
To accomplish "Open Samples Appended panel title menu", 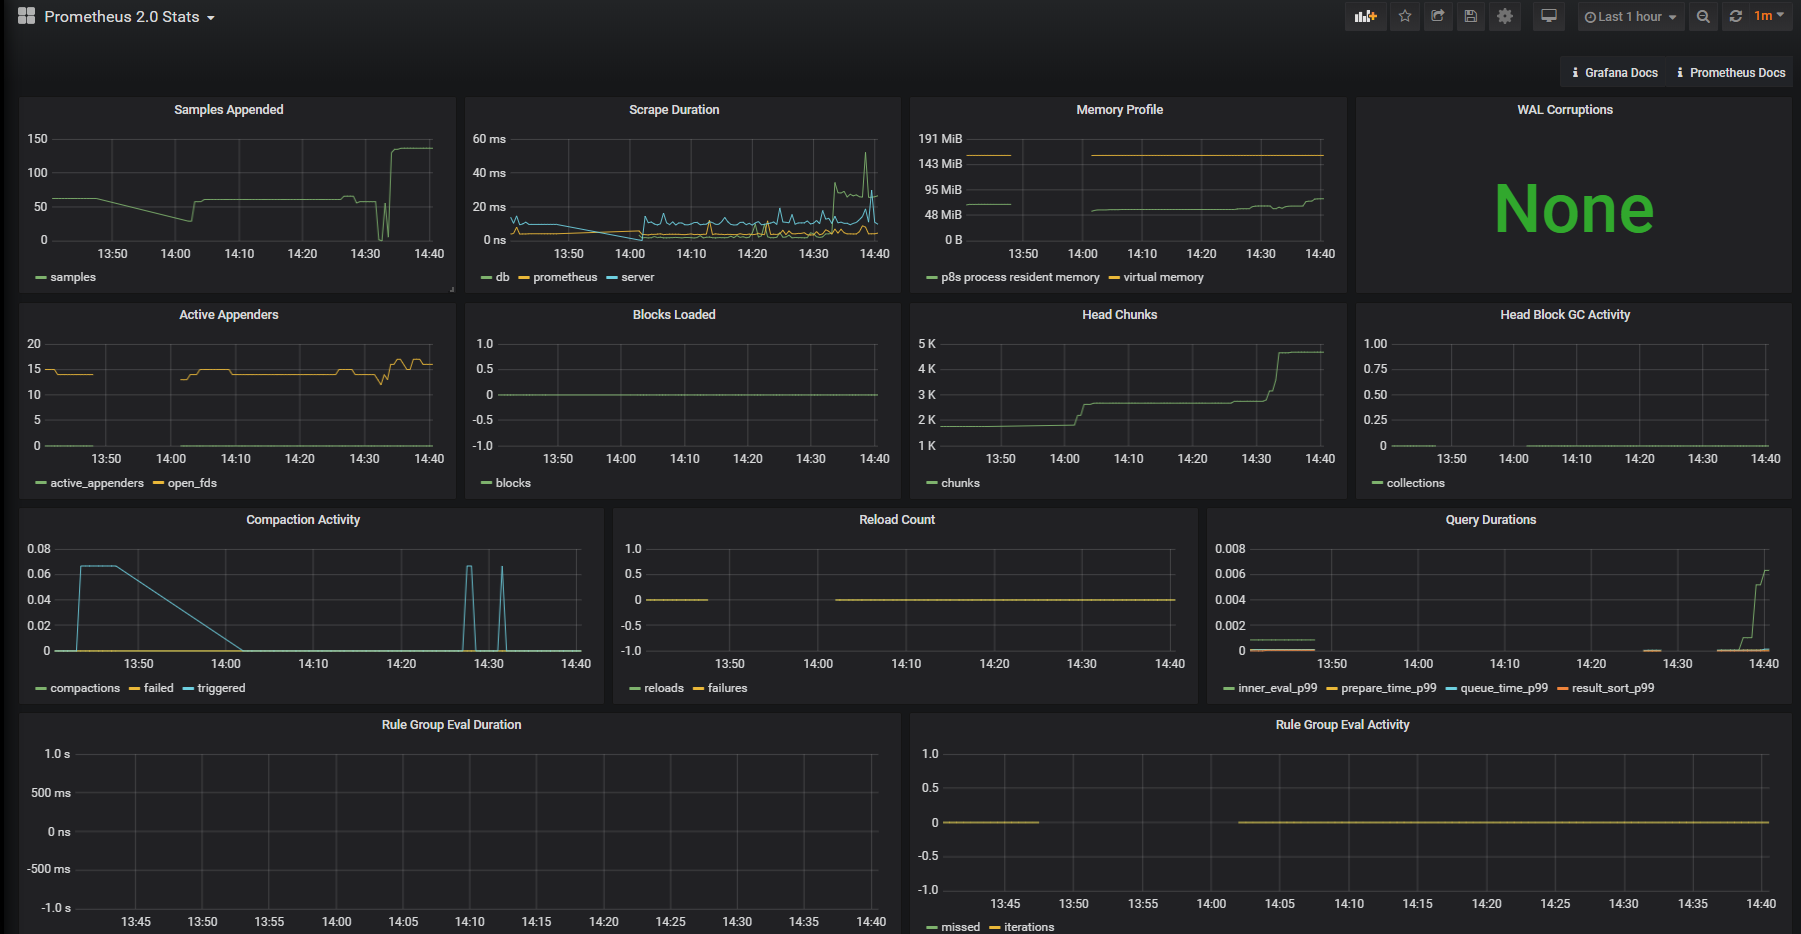I will pos(228,110).
